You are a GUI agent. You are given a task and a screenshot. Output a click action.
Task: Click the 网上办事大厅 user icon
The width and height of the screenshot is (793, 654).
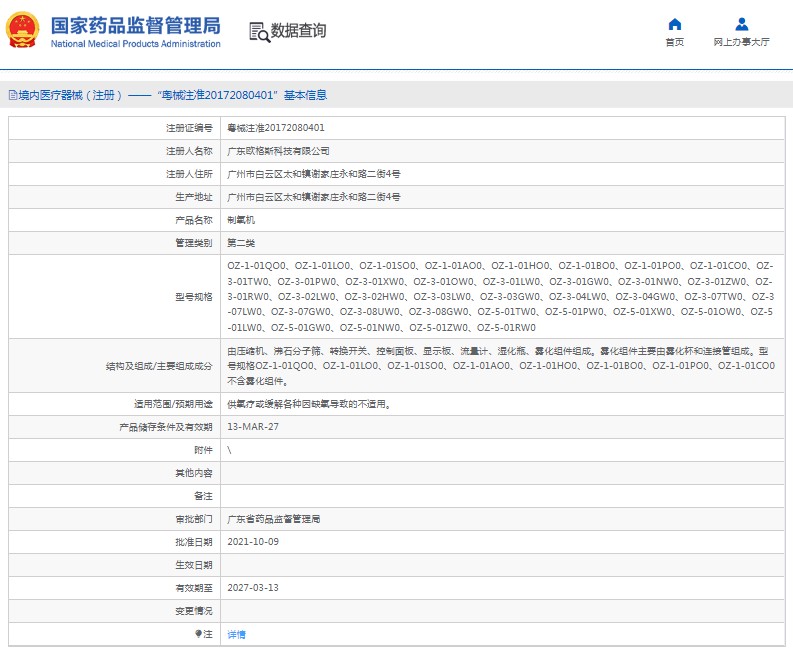pos(741,24)
